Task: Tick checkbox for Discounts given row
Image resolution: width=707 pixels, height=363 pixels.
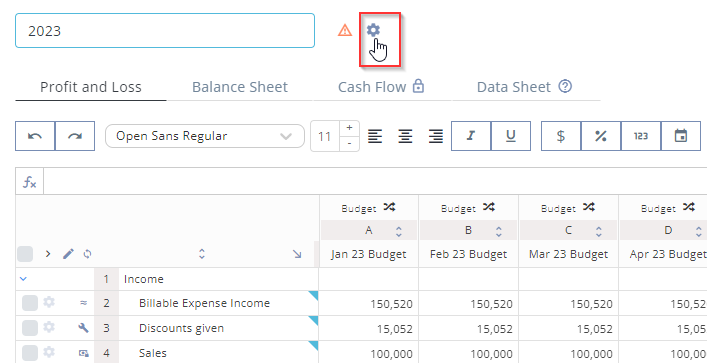Action: point(30,328)
